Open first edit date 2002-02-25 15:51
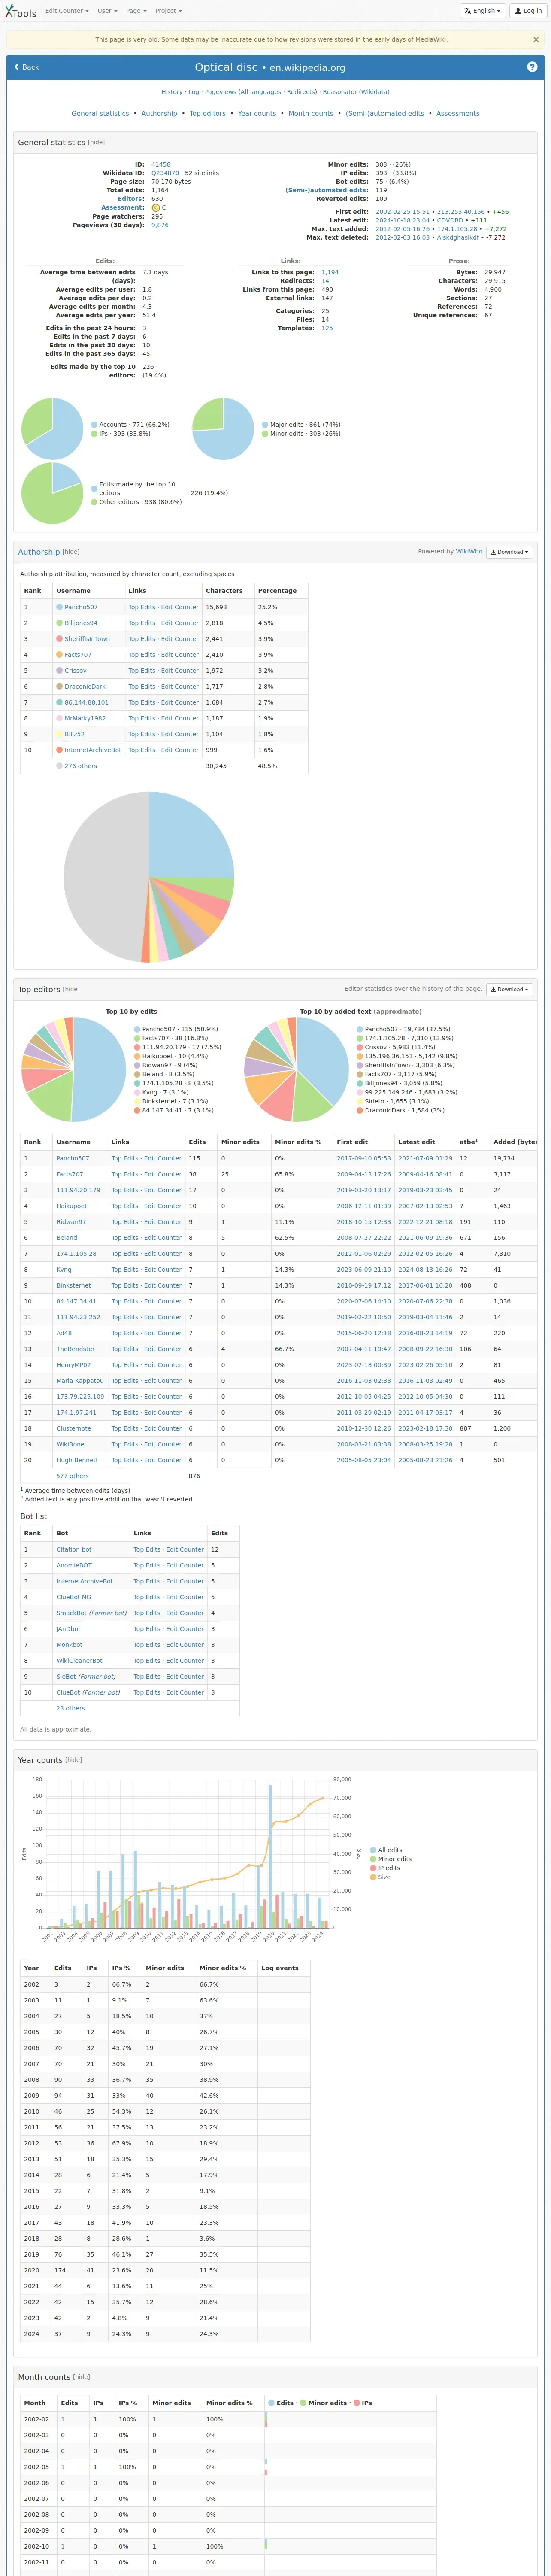 tap(402, 212)
